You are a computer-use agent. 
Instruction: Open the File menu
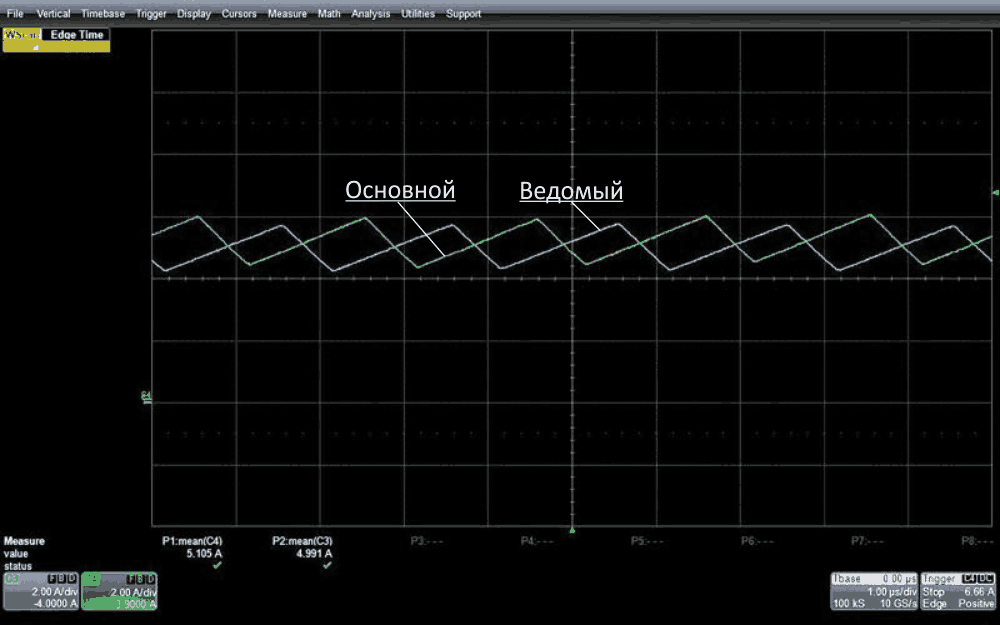tap(15, 13)
